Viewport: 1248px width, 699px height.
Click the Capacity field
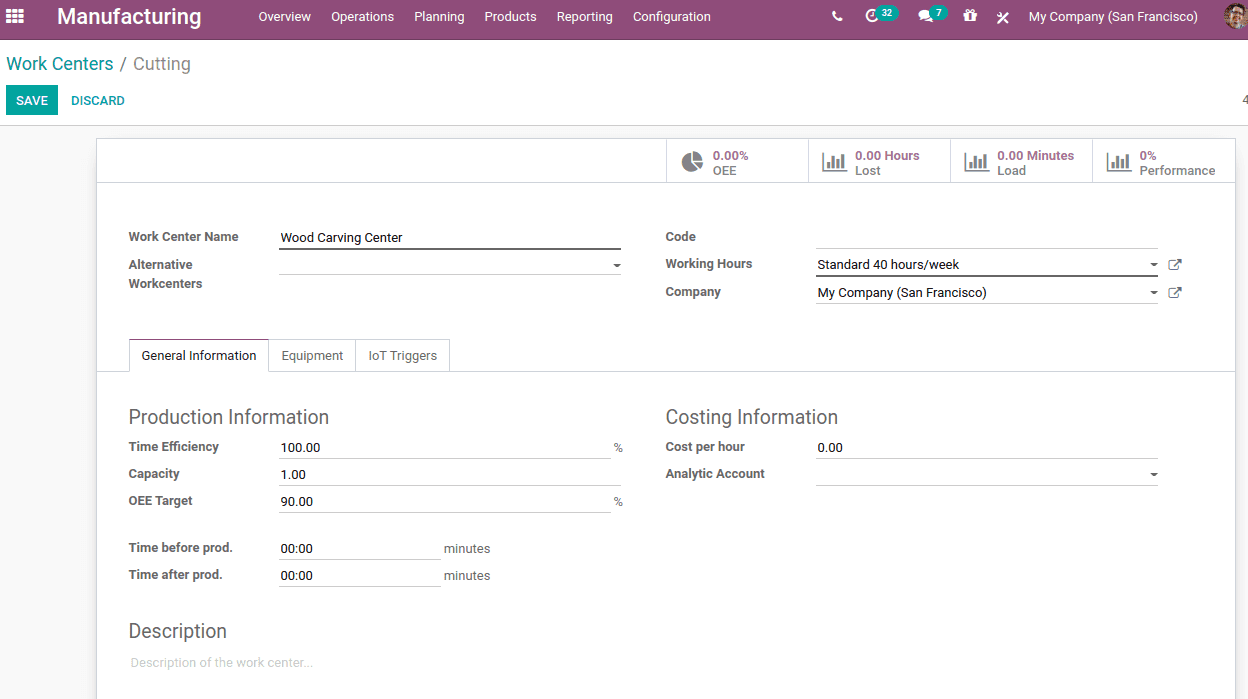(450, 475)
